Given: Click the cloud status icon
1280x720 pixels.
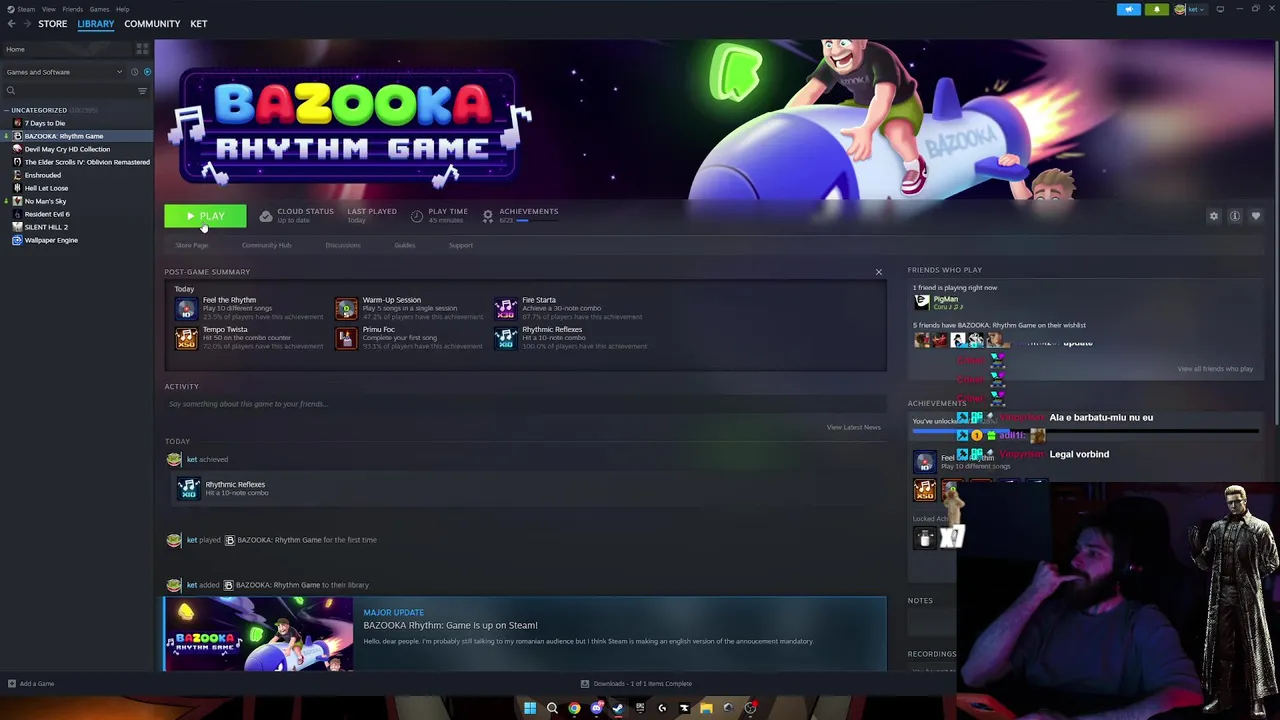Looking at the screenshot, I should coord(265,216).
